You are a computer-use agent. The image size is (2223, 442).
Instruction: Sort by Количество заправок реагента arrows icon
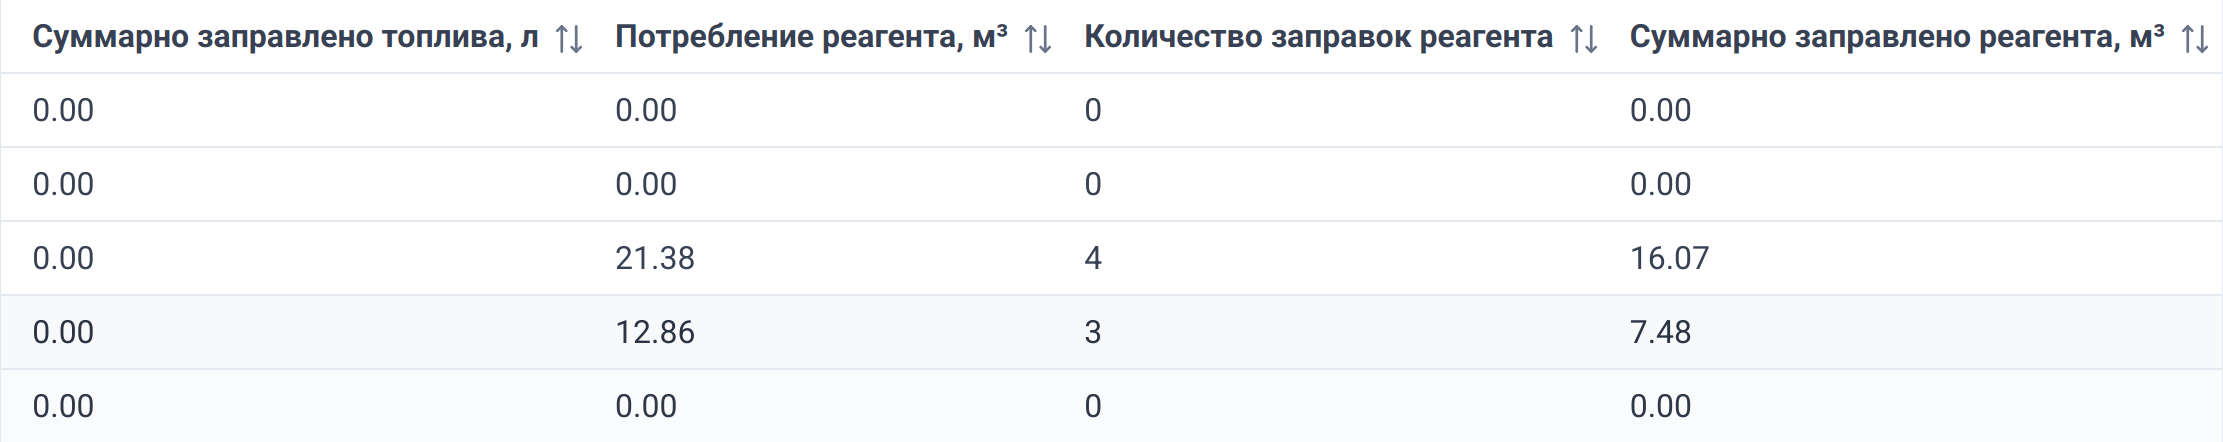(1584, 39)
